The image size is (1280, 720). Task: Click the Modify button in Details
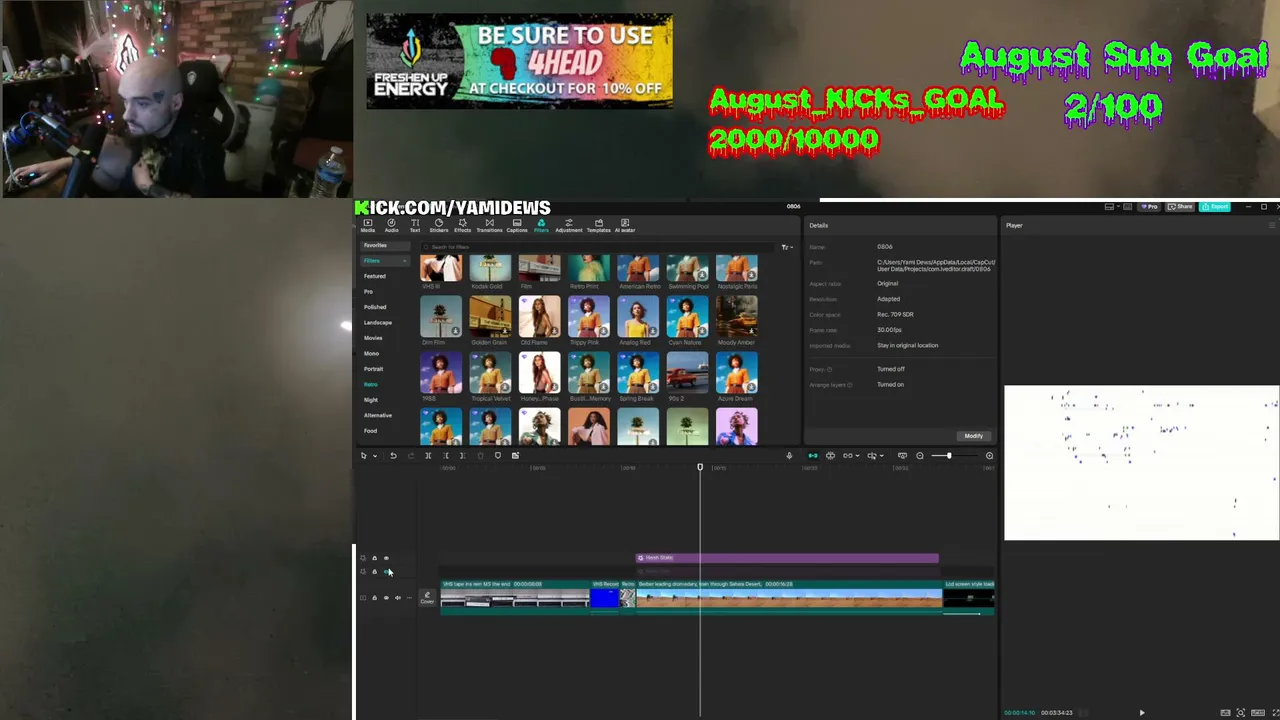coord(973,436)
